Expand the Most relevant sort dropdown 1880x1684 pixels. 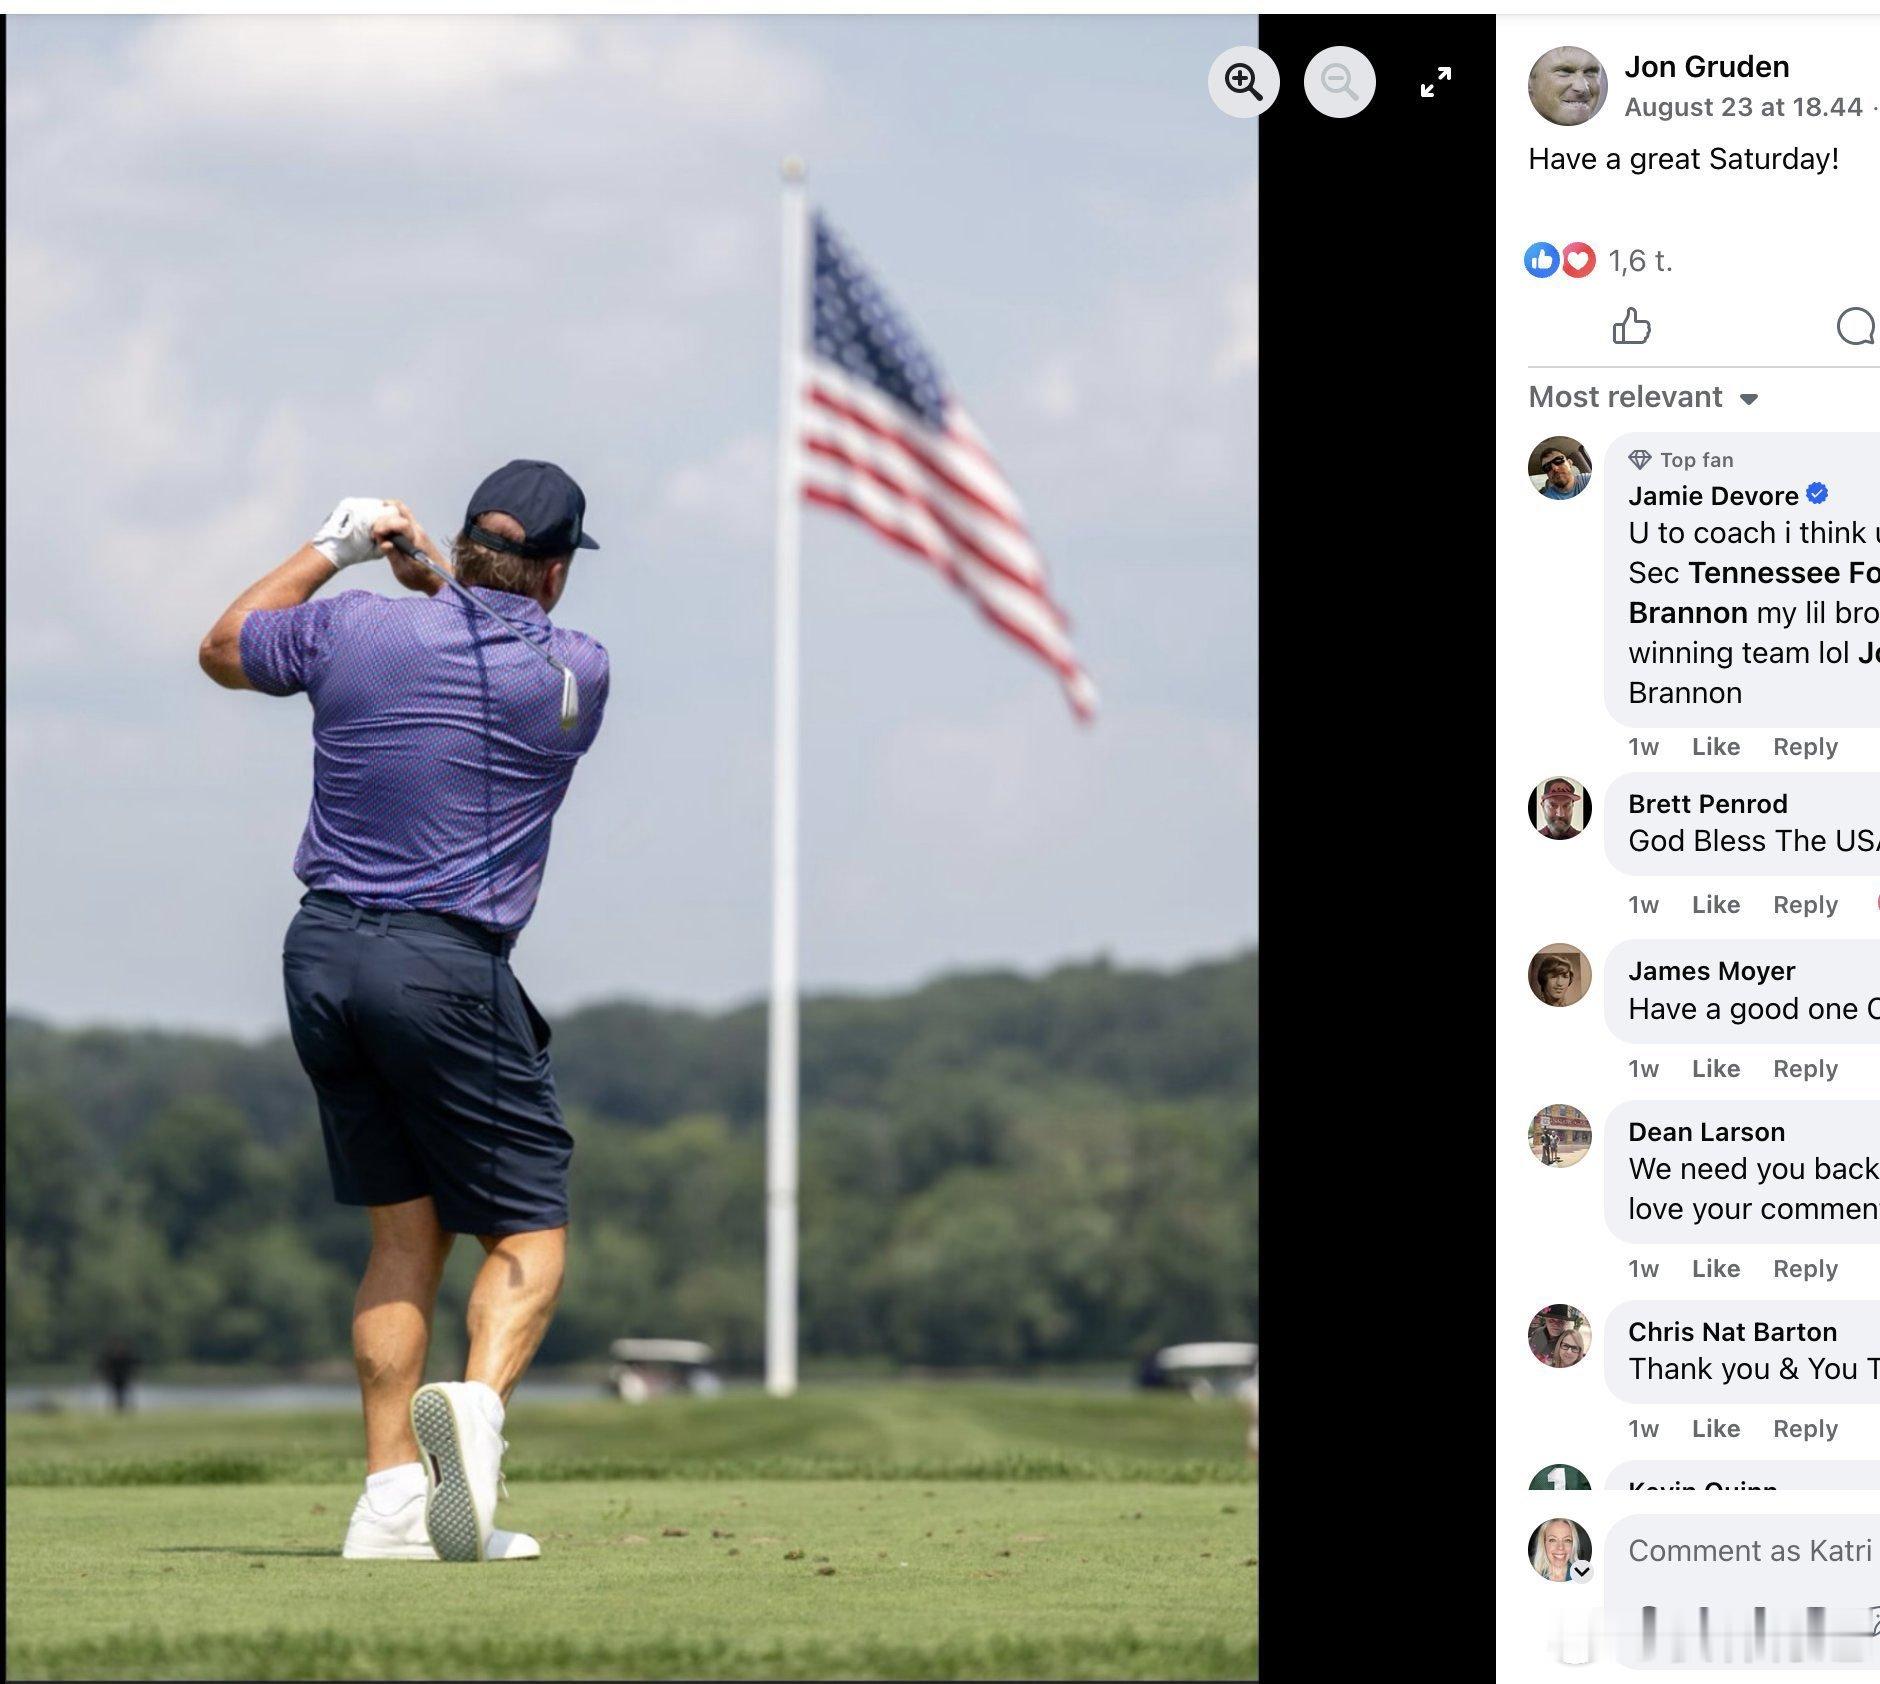[x=1642, y=397]
